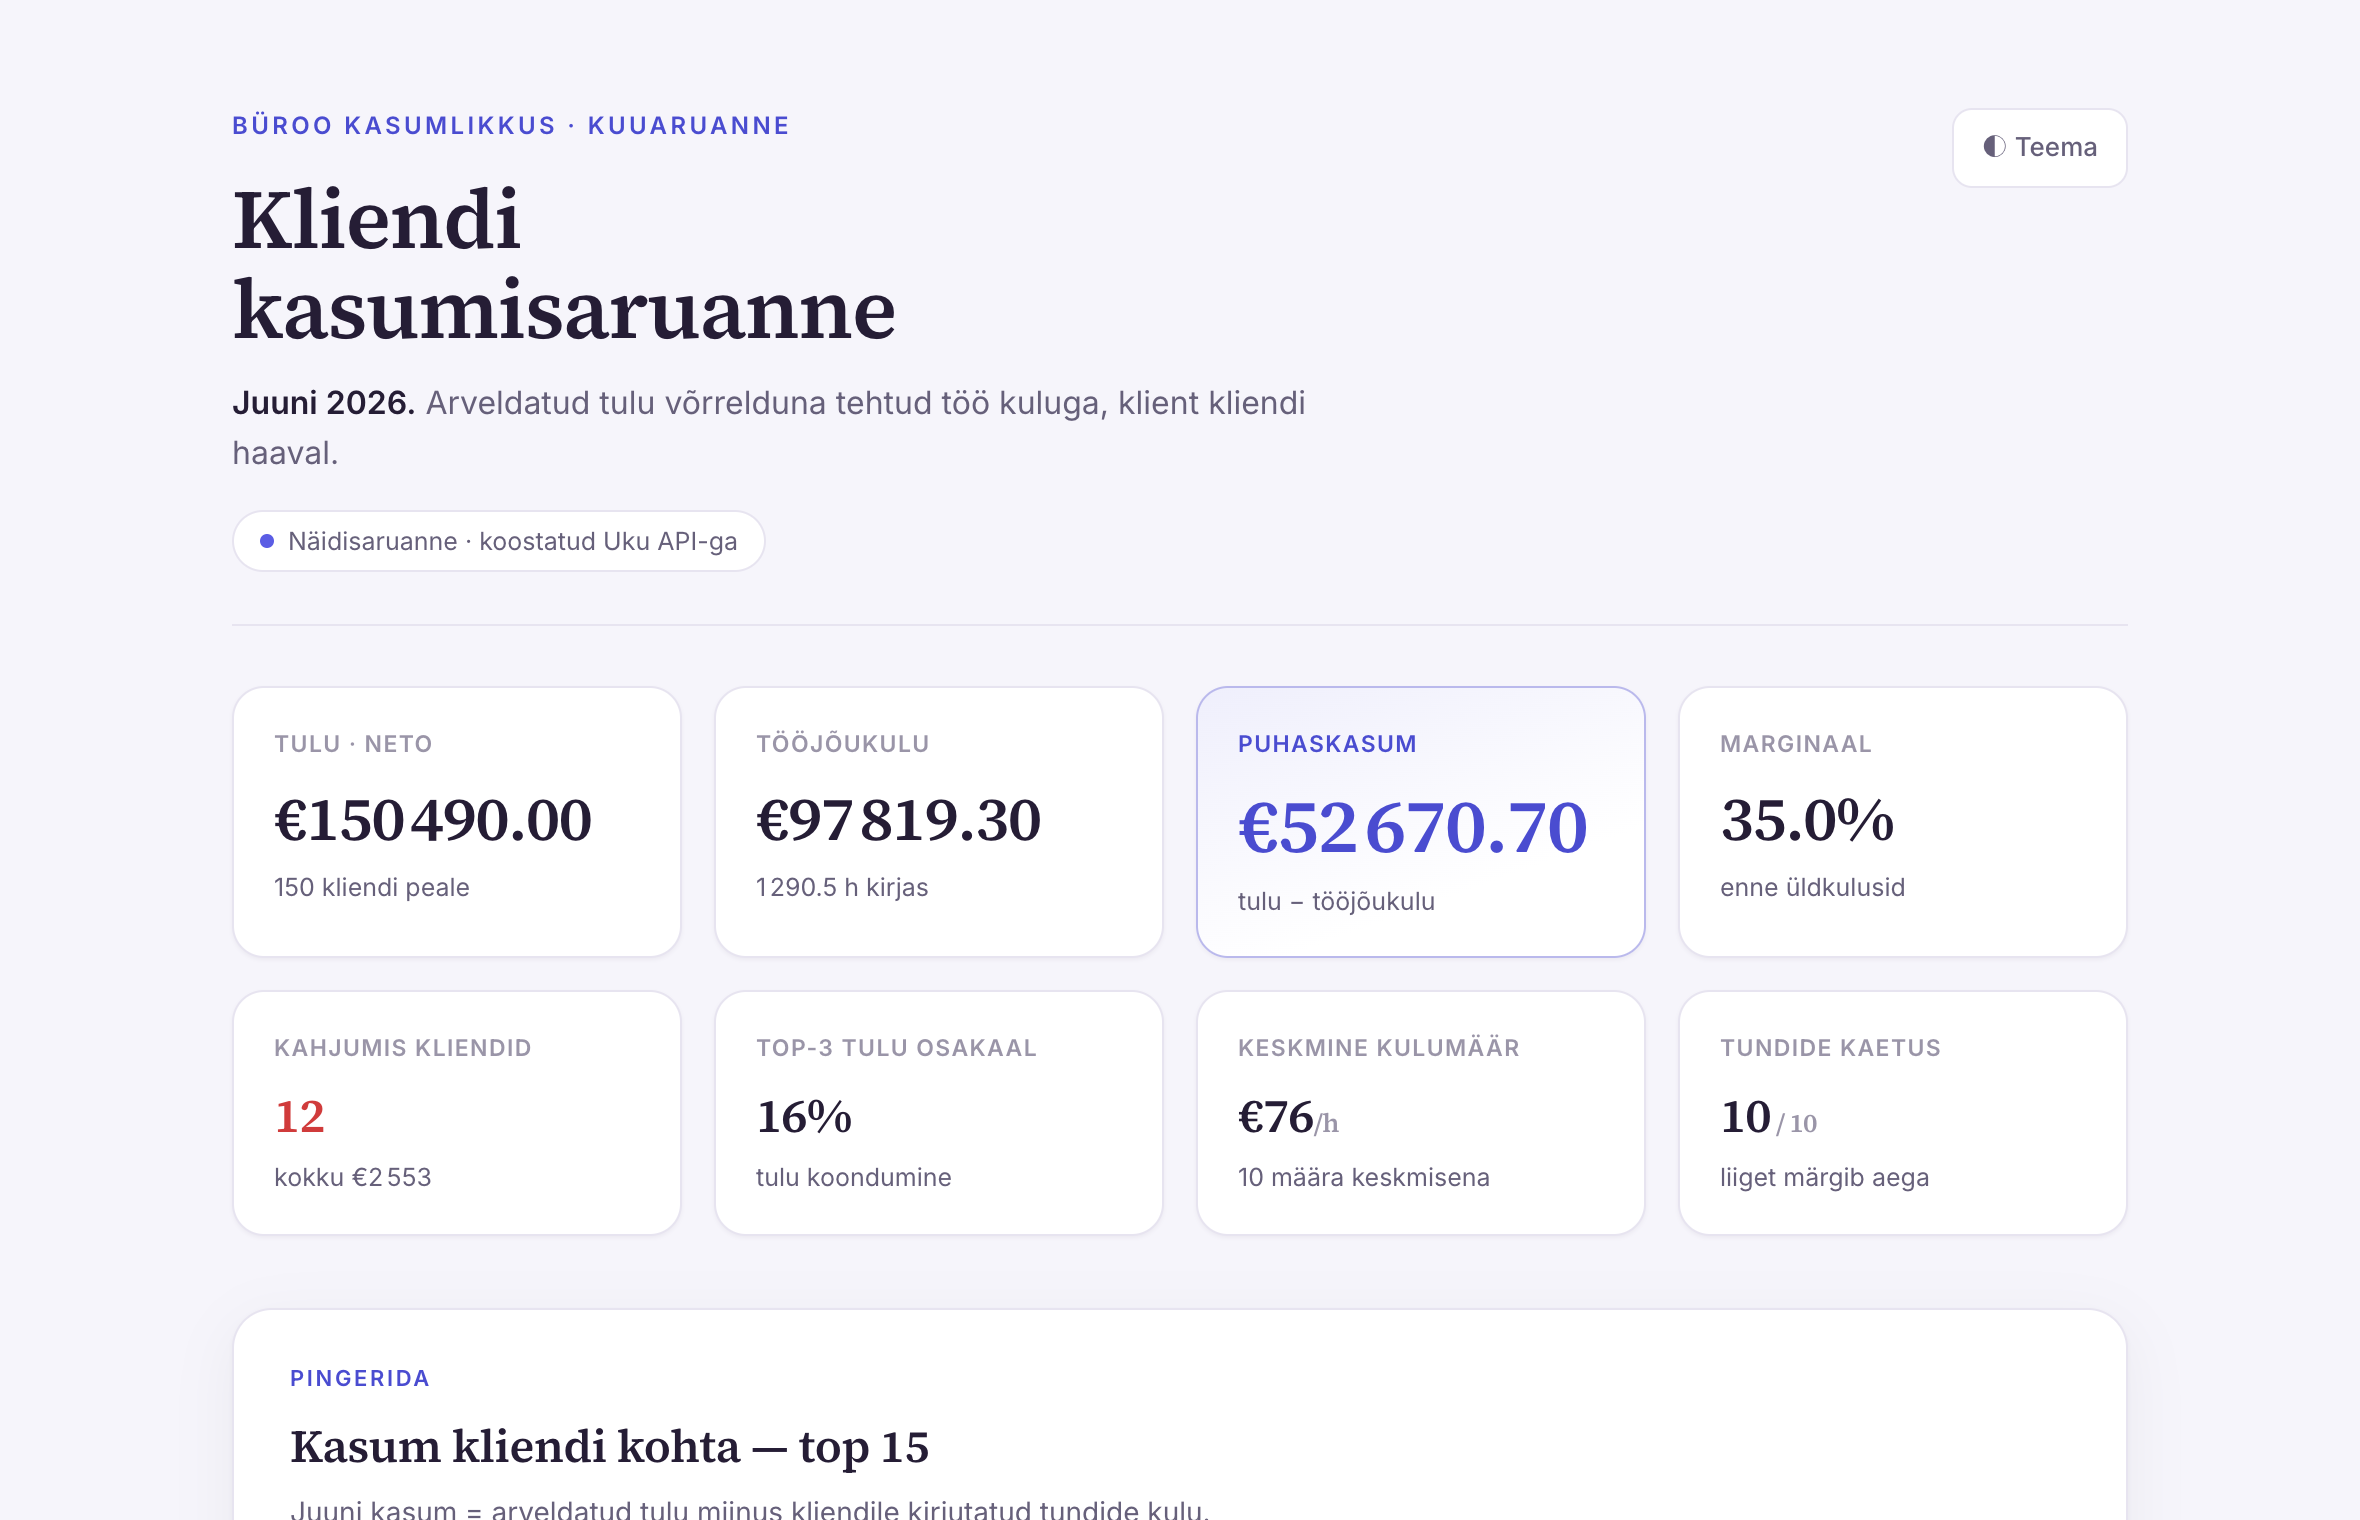Click the Kahjumis kliendid label
Viewport: 2360px width, 1520px height.
click(x=403, y=1048)
